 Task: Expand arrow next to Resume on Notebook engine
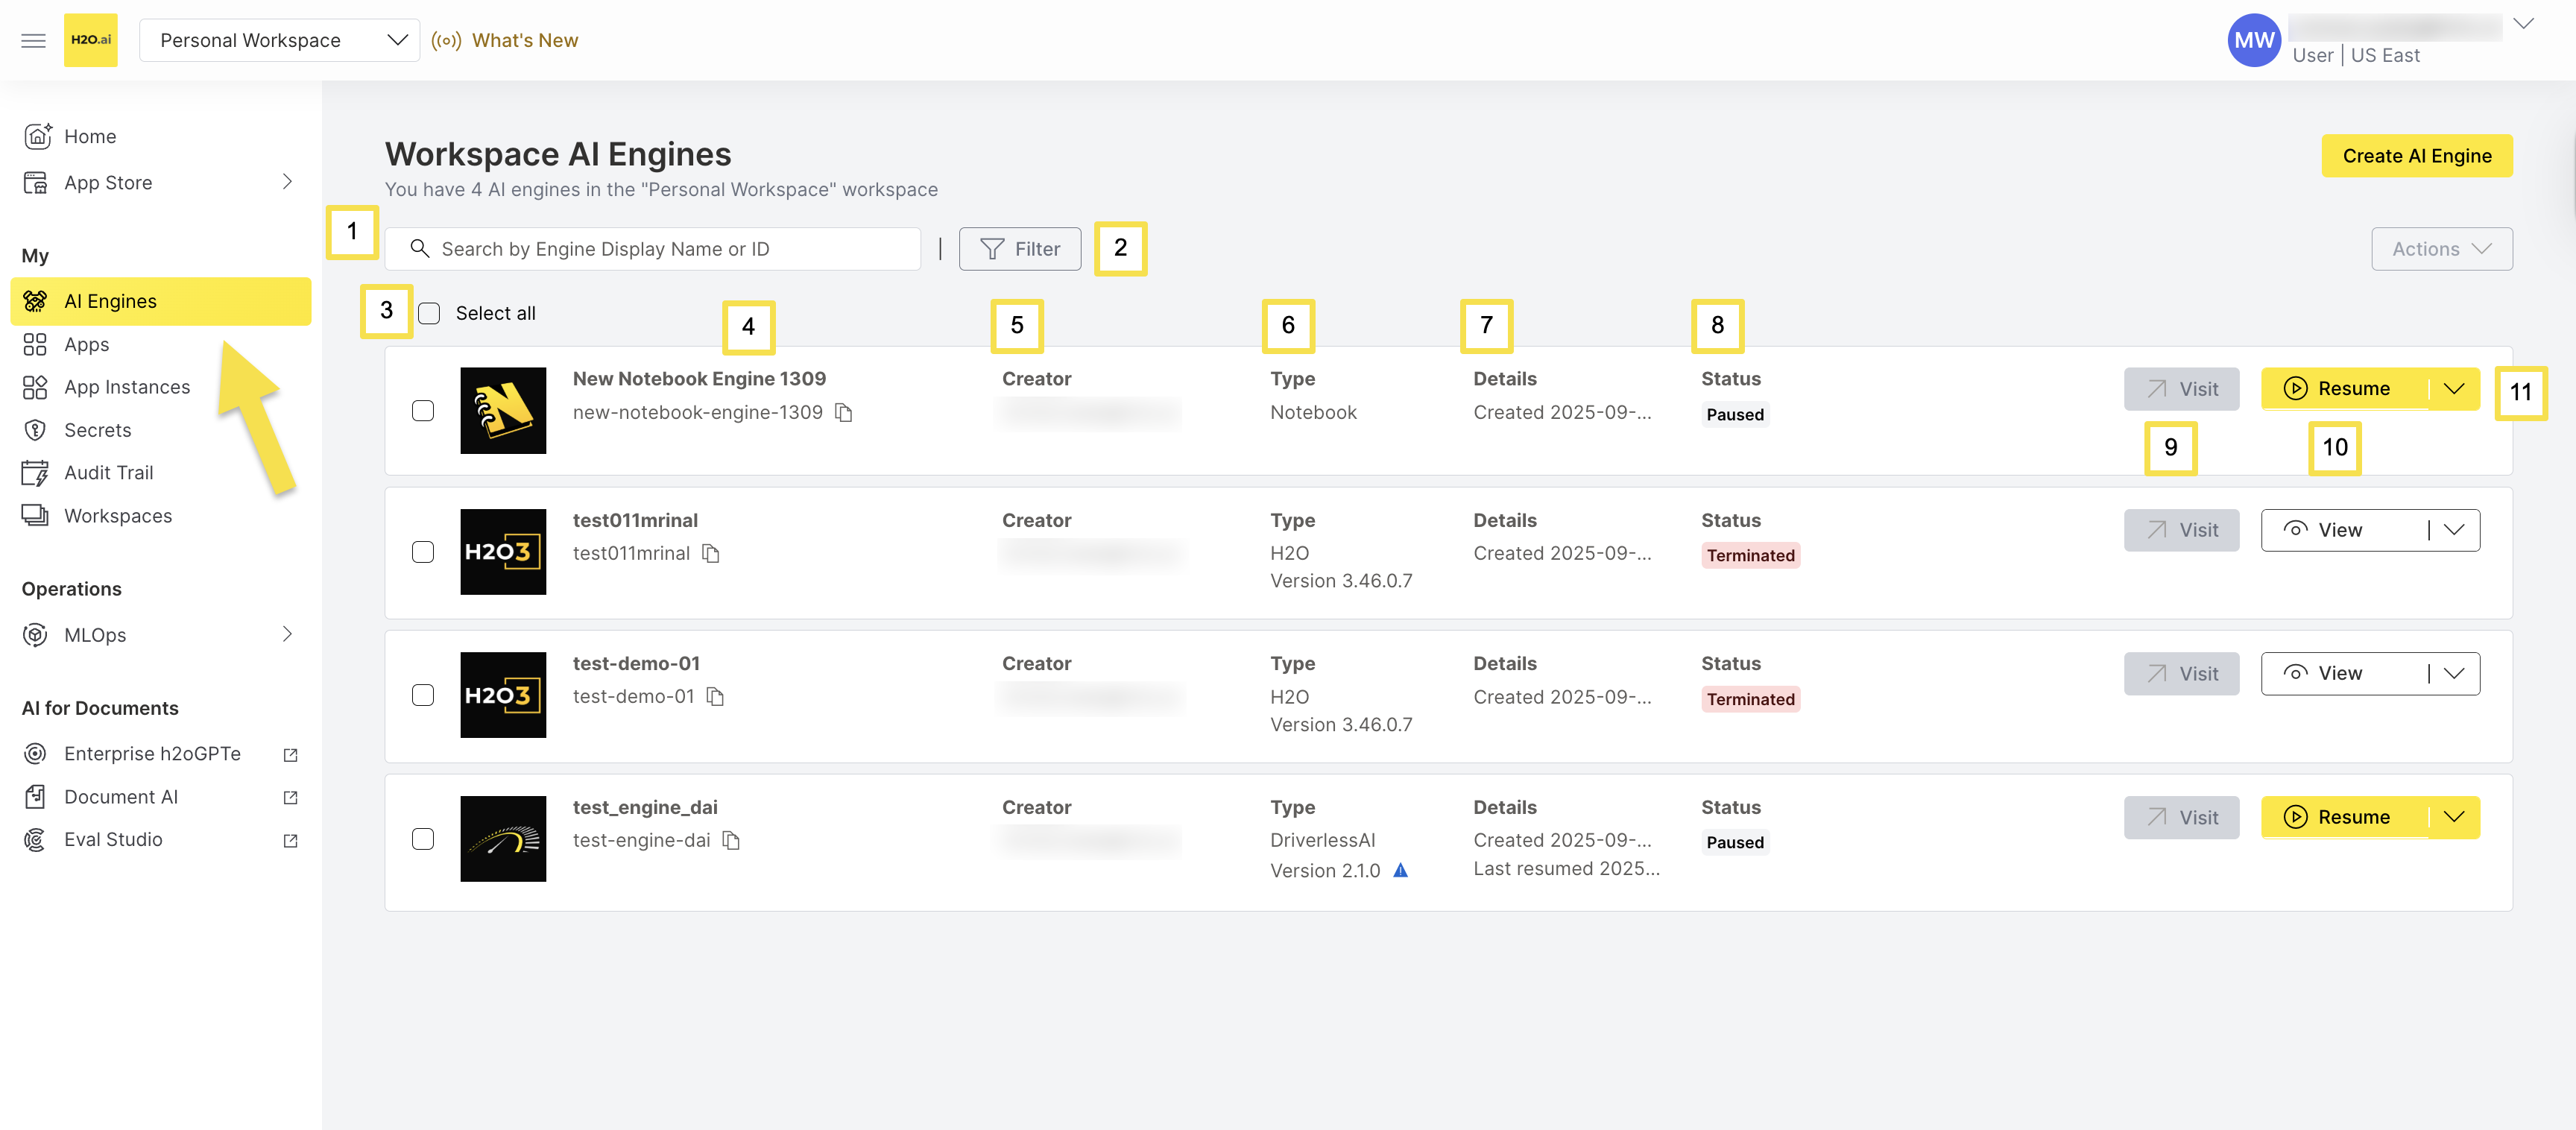(x=2453, y=389)
